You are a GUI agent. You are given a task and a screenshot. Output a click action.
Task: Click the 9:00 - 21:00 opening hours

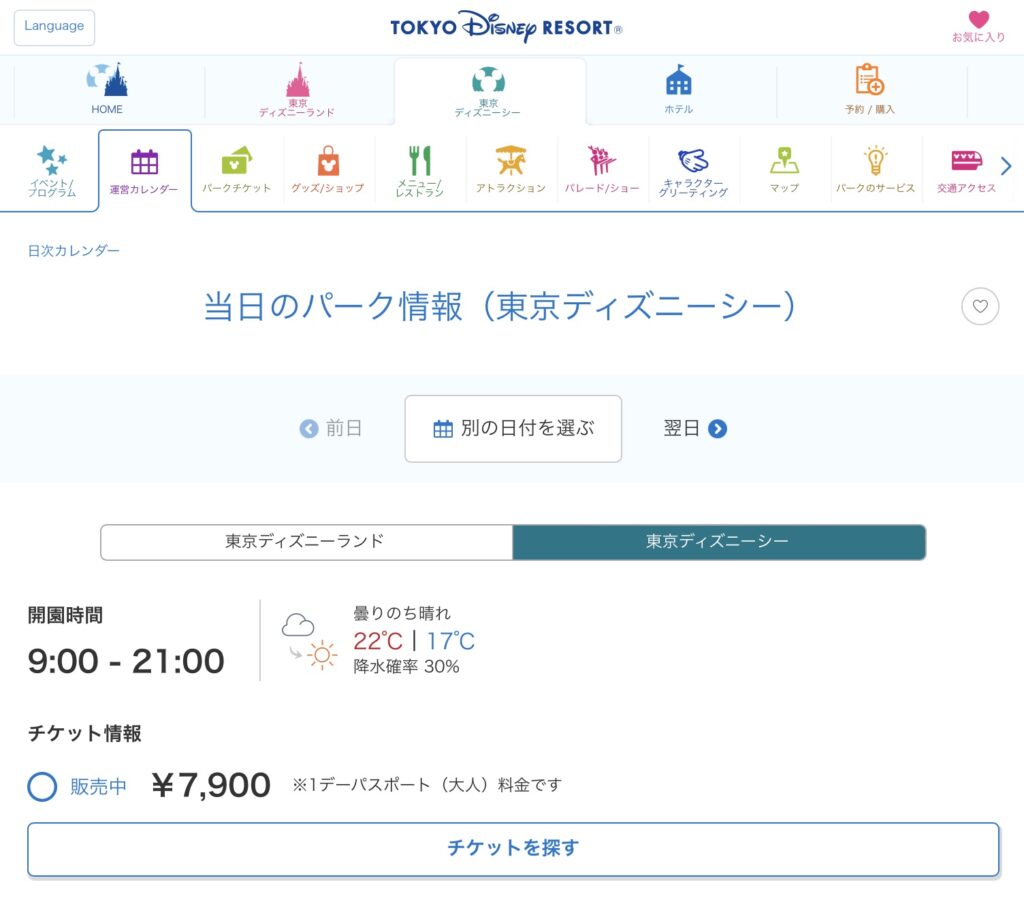point(126,661)
